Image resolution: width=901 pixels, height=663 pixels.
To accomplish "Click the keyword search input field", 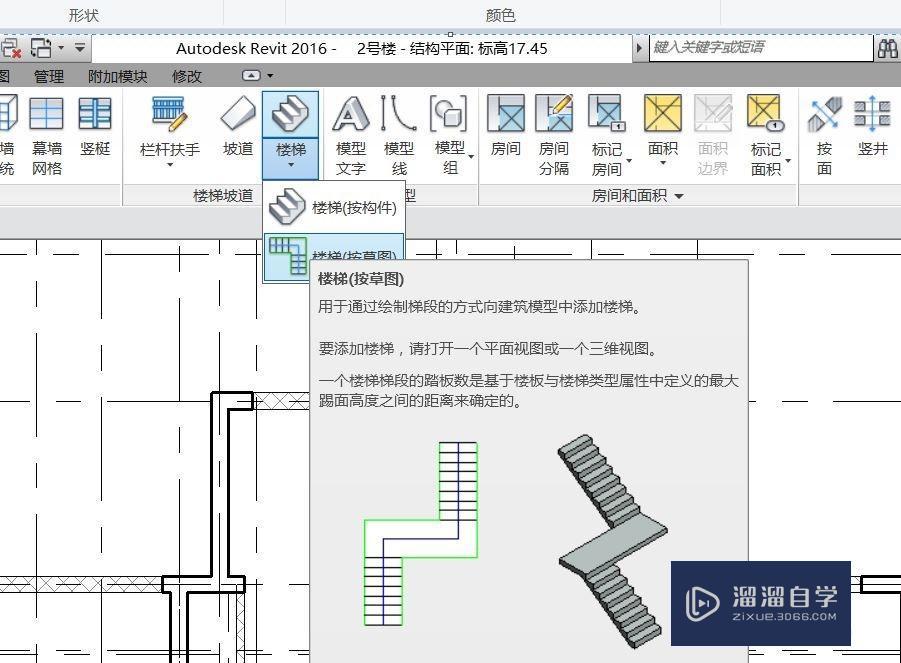I will (x=761, y=47).
